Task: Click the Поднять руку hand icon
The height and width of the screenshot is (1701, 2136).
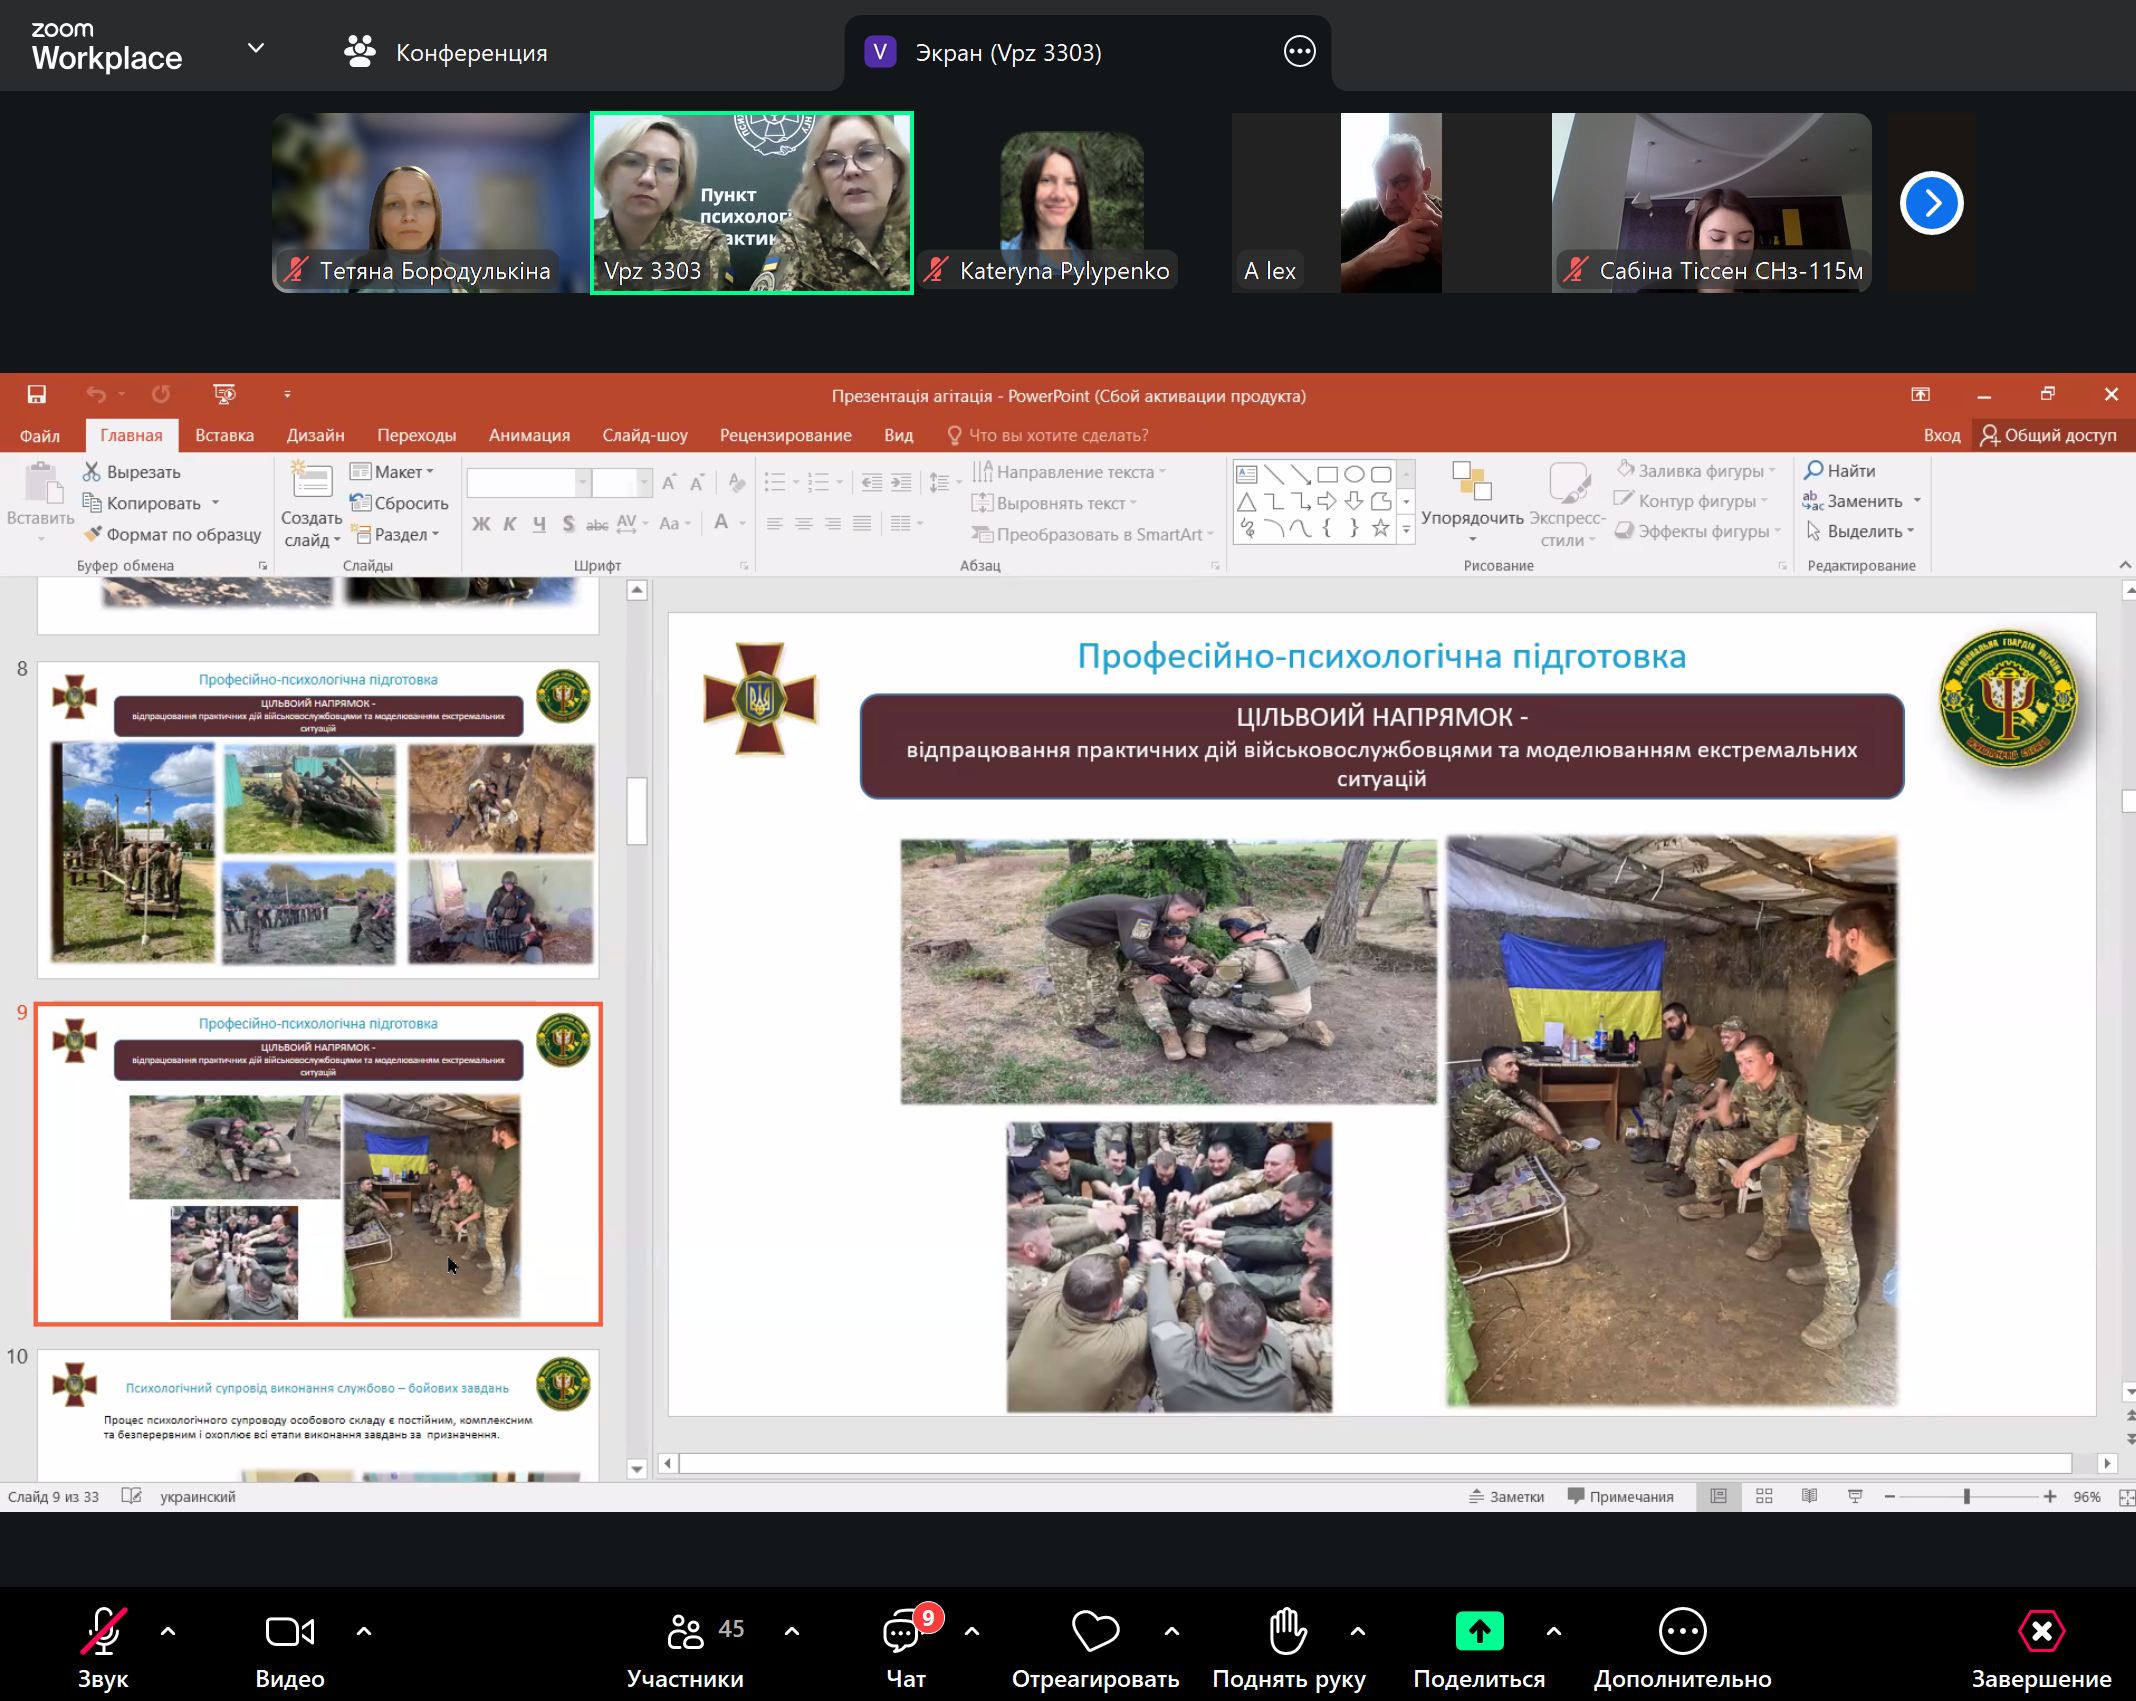Action: (1288, 1632)
